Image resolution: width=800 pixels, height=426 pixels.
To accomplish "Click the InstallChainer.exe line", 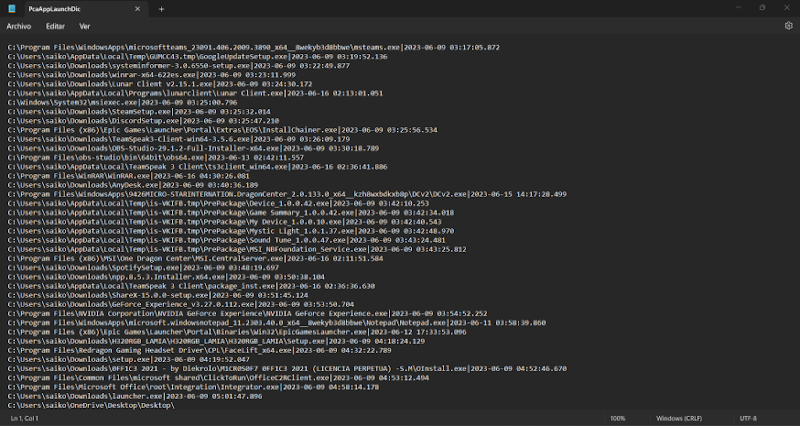I will [222, 130].
